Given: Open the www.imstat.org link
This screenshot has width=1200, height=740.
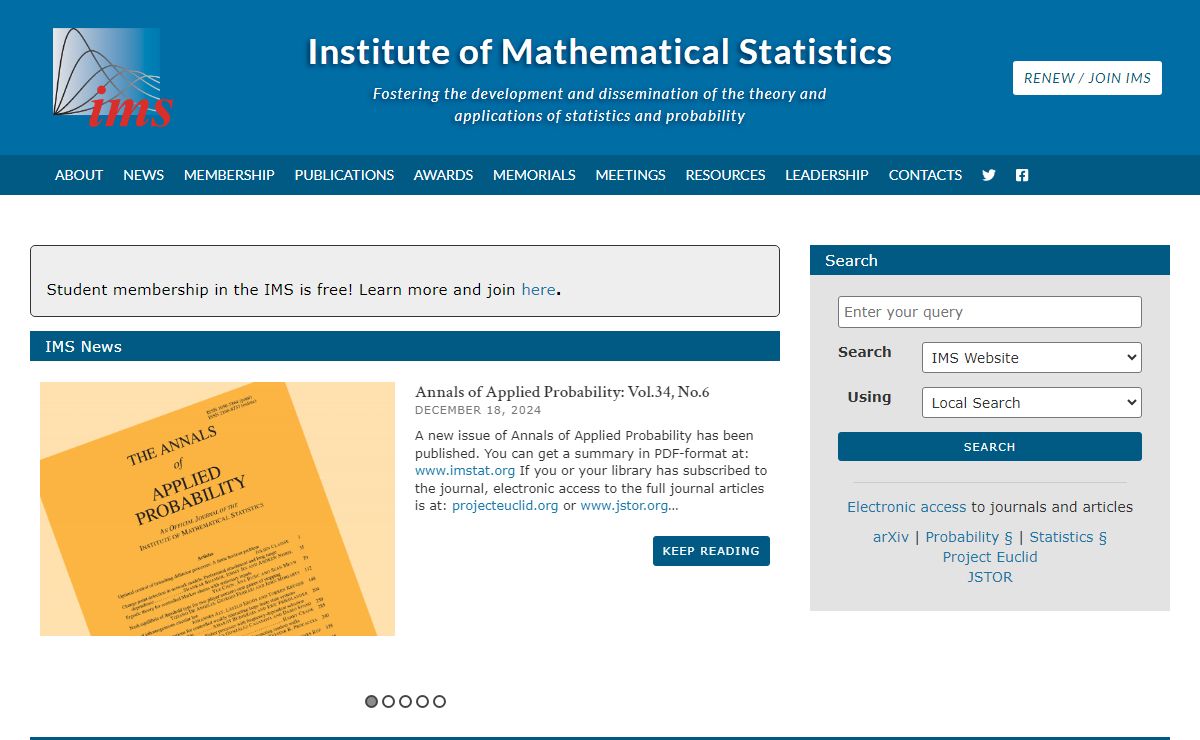Looking at the screenshot, I should [465, 471].
